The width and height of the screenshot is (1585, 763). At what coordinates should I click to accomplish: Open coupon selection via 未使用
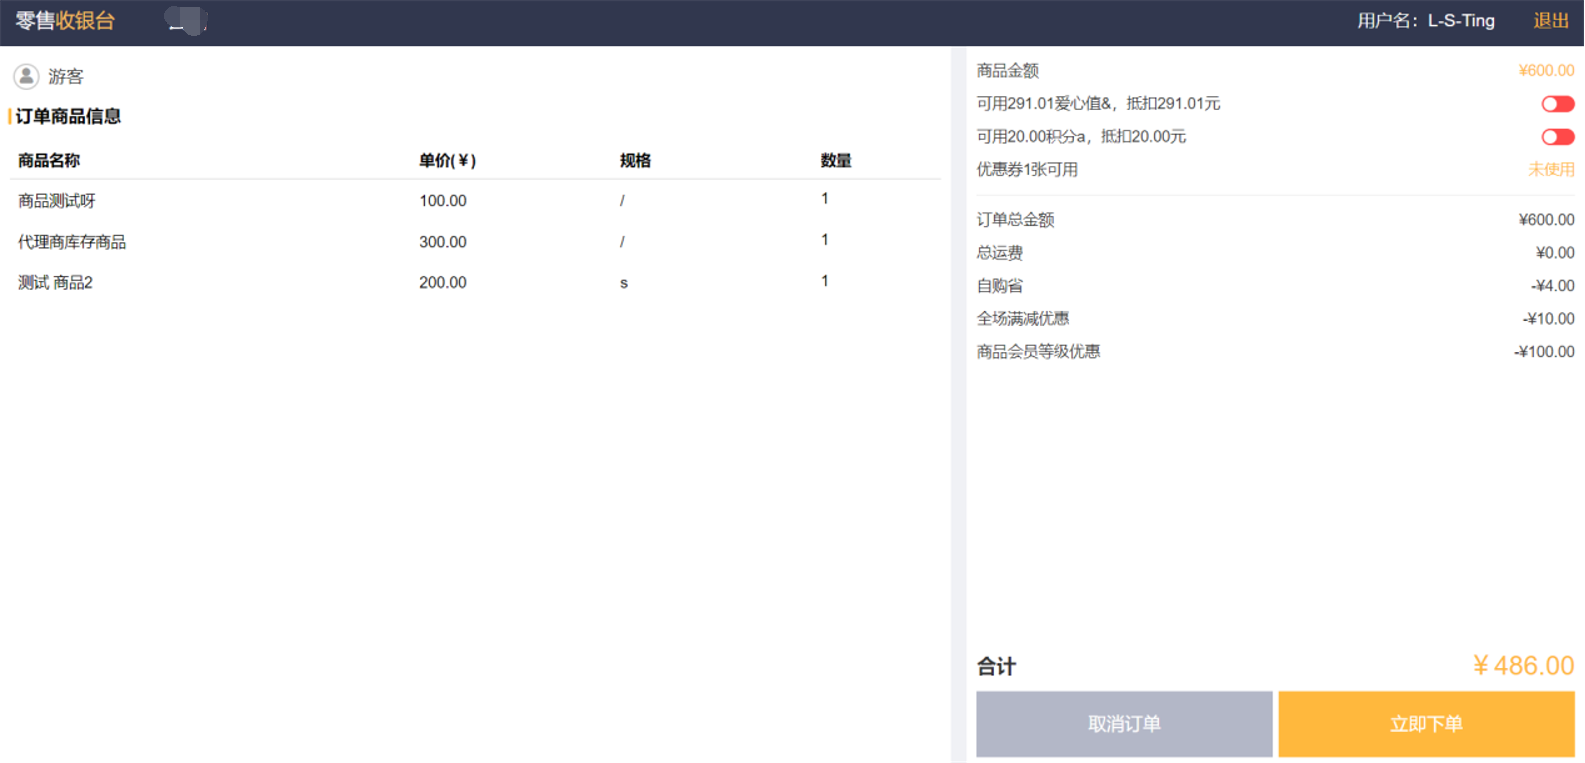pos(1550,170)
